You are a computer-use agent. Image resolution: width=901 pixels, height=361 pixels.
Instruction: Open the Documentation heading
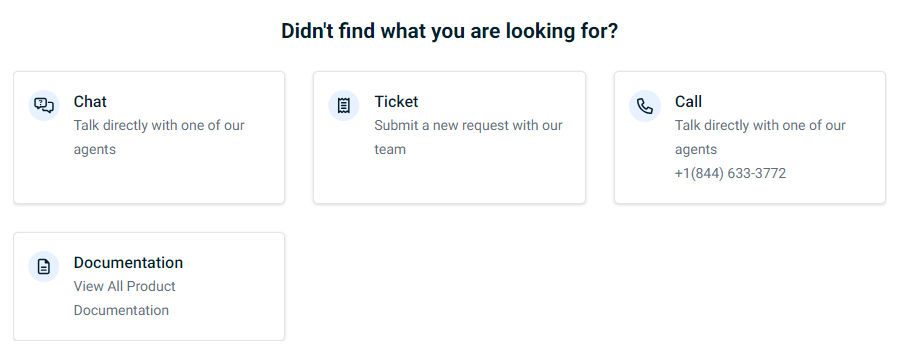128,263
